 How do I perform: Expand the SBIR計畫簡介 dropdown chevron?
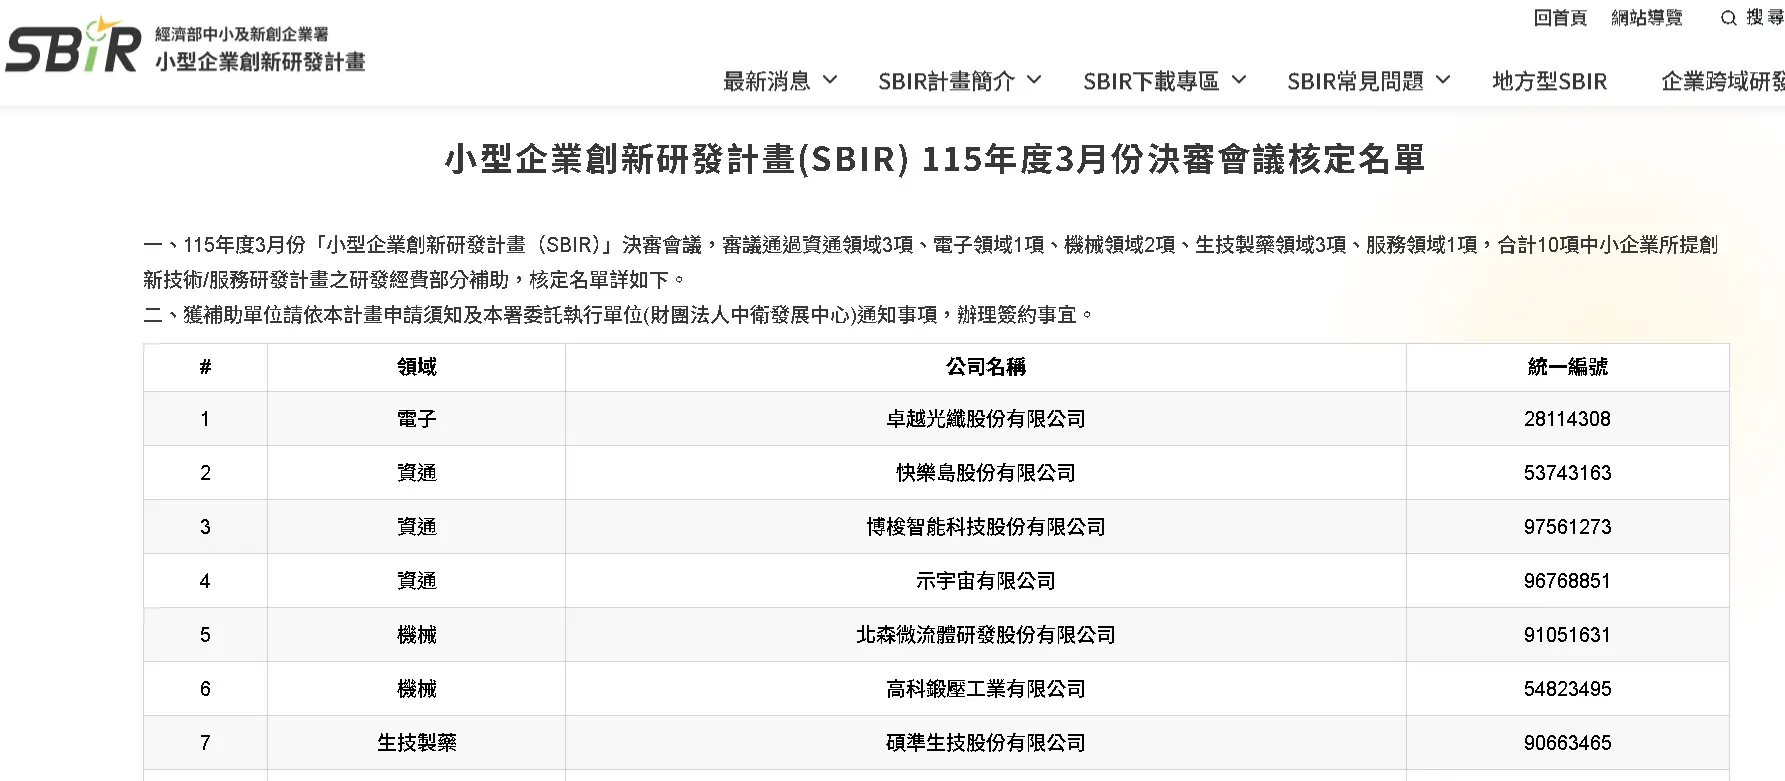point(1034,80)
